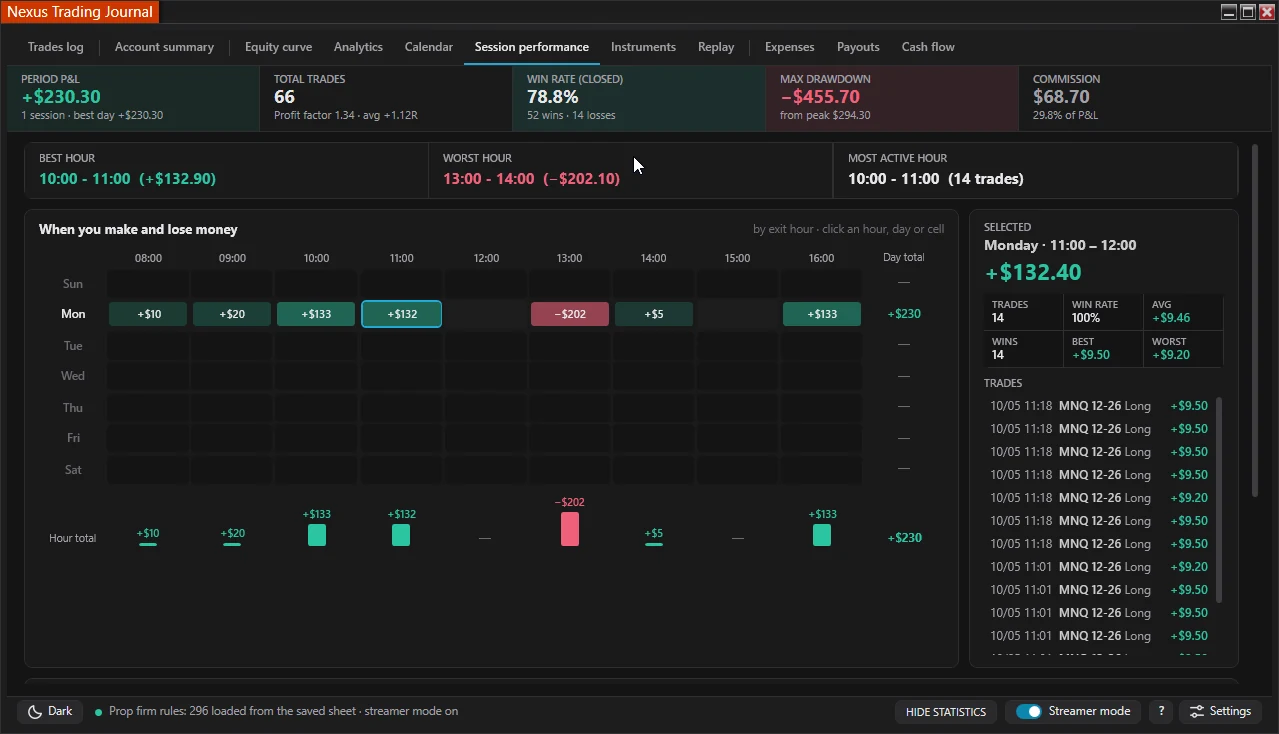Click the trades list scrollbar in Selected panel

pyautogui.click(x=1218, y=500)
